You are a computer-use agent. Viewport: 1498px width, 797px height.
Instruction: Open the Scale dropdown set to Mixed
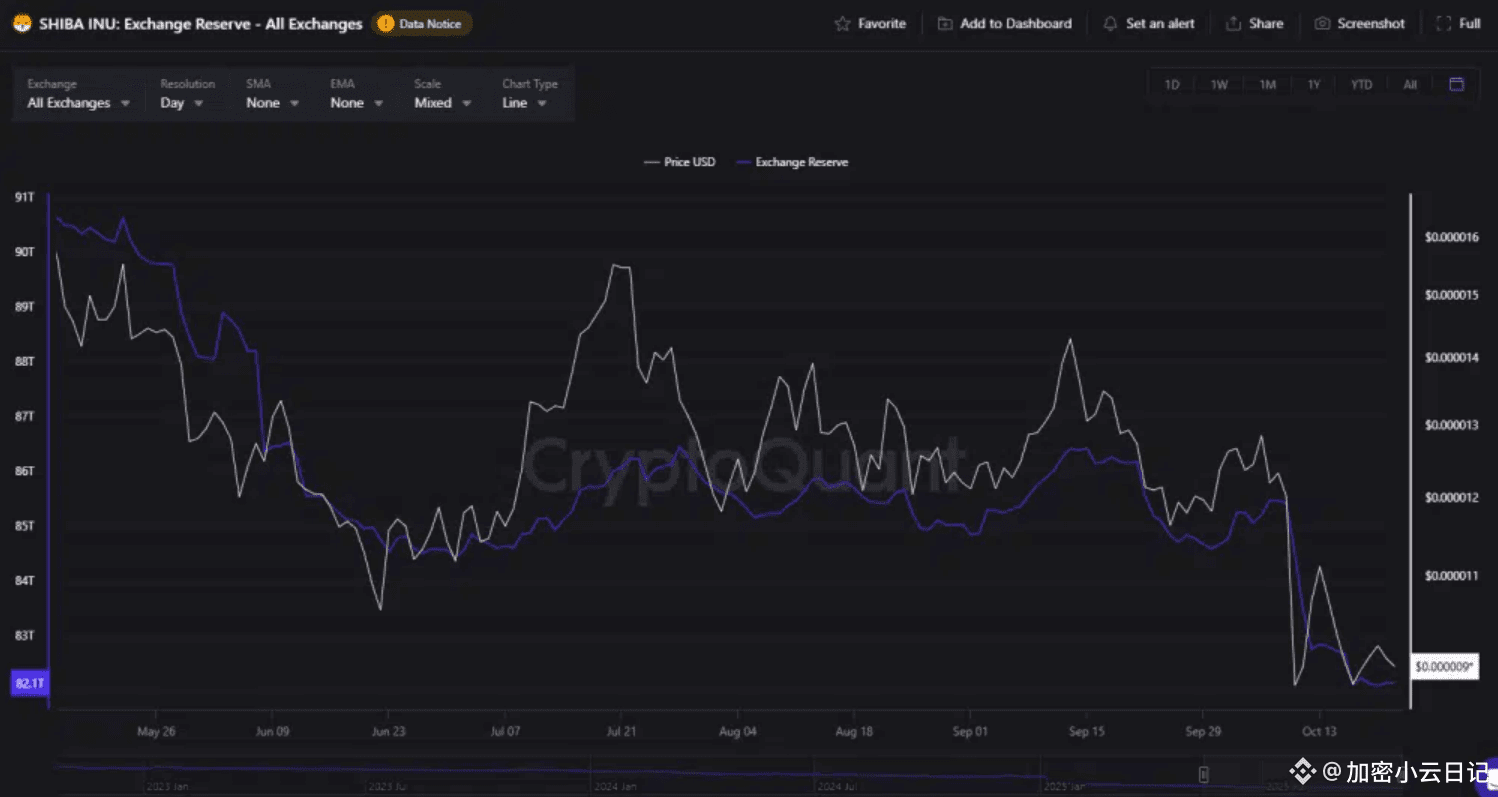point(442,103)
